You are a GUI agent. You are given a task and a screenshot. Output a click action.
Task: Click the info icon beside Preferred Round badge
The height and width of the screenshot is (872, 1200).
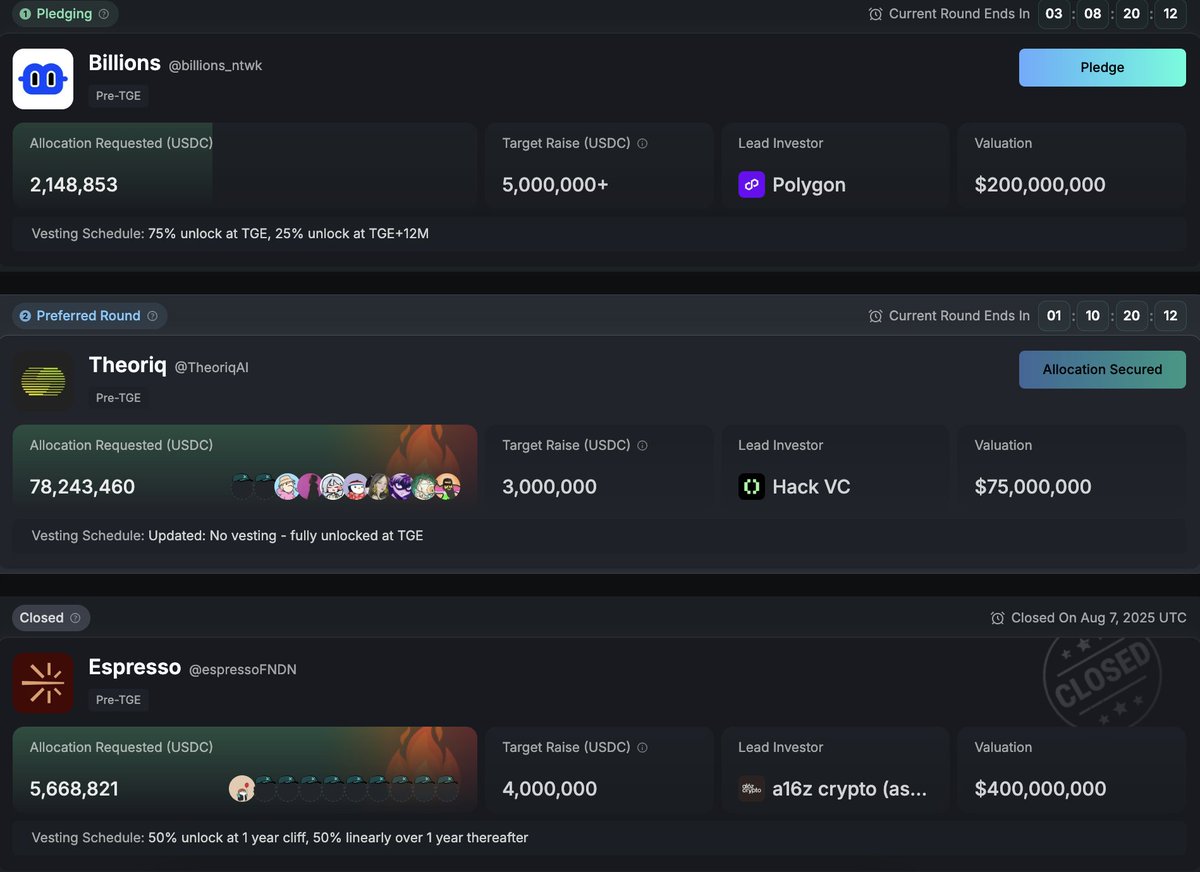tap(152, 316)
